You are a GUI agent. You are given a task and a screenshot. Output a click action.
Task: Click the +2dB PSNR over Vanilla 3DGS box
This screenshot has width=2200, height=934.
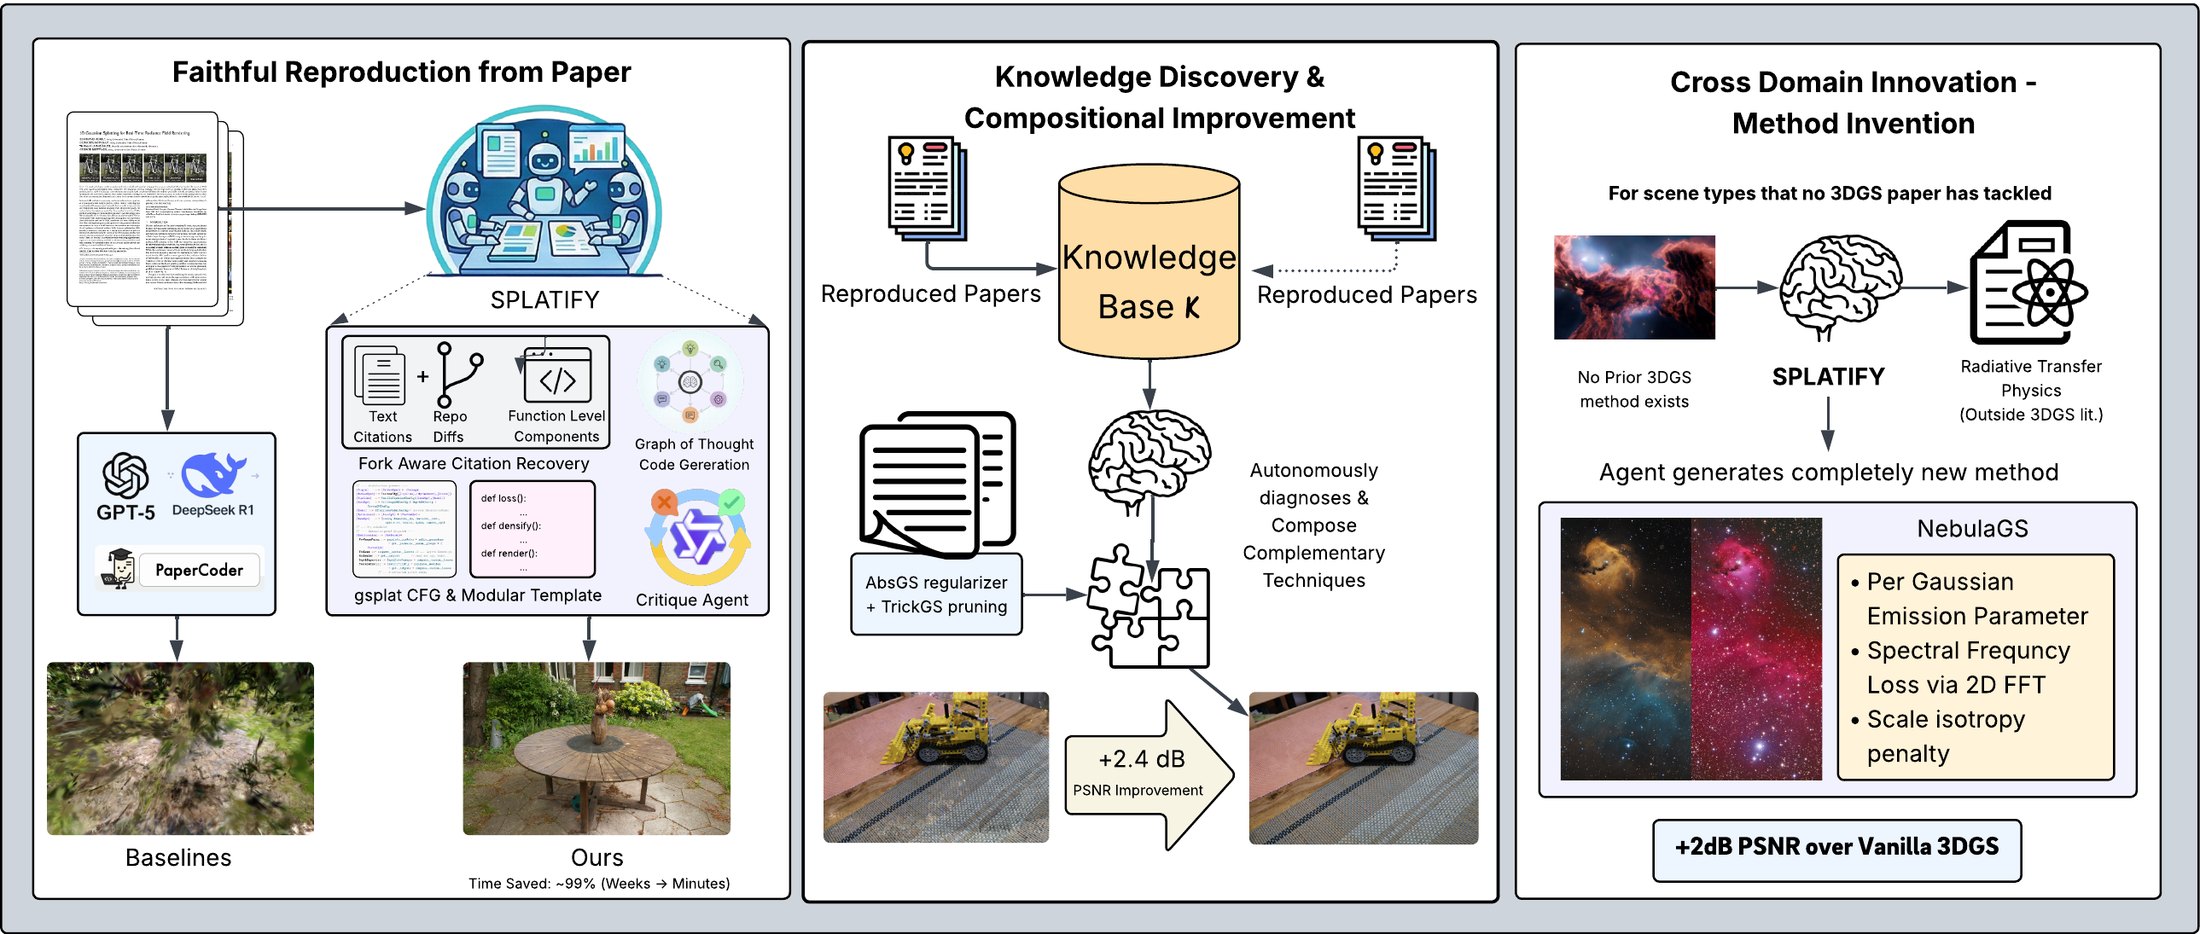[1837, 850]
